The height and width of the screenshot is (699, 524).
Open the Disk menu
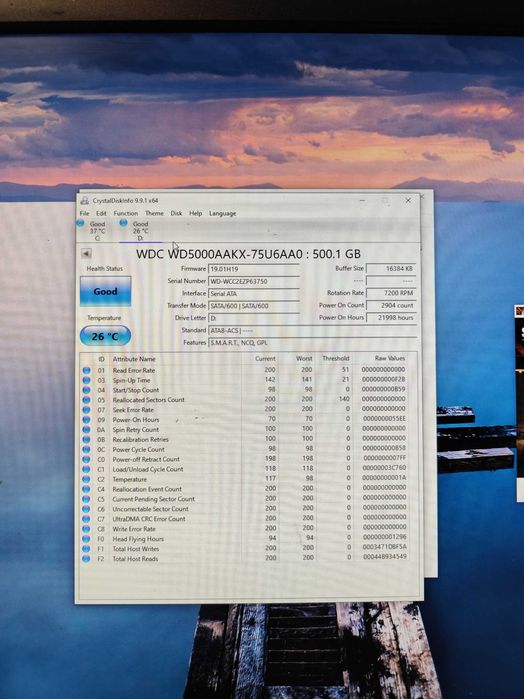[176, 214]
